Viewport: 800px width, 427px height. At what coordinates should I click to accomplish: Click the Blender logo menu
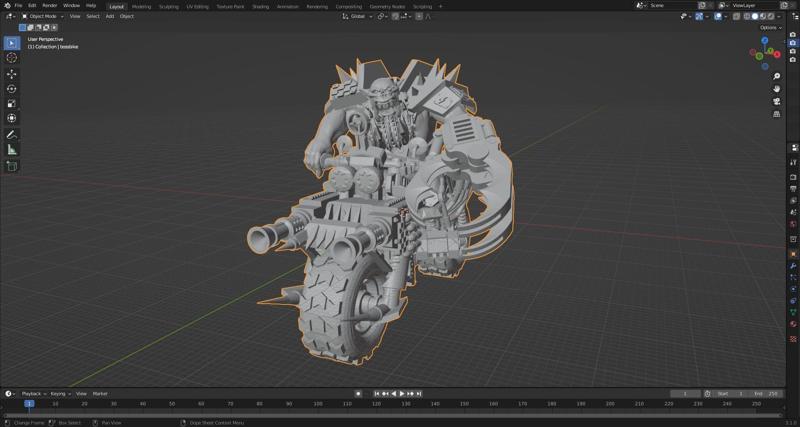pyautogui.click(x=7, y=6)
